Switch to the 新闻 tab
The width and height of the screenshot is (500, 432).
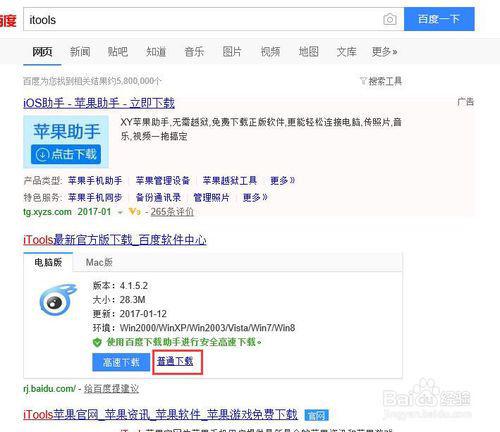[x=80, y=52]
